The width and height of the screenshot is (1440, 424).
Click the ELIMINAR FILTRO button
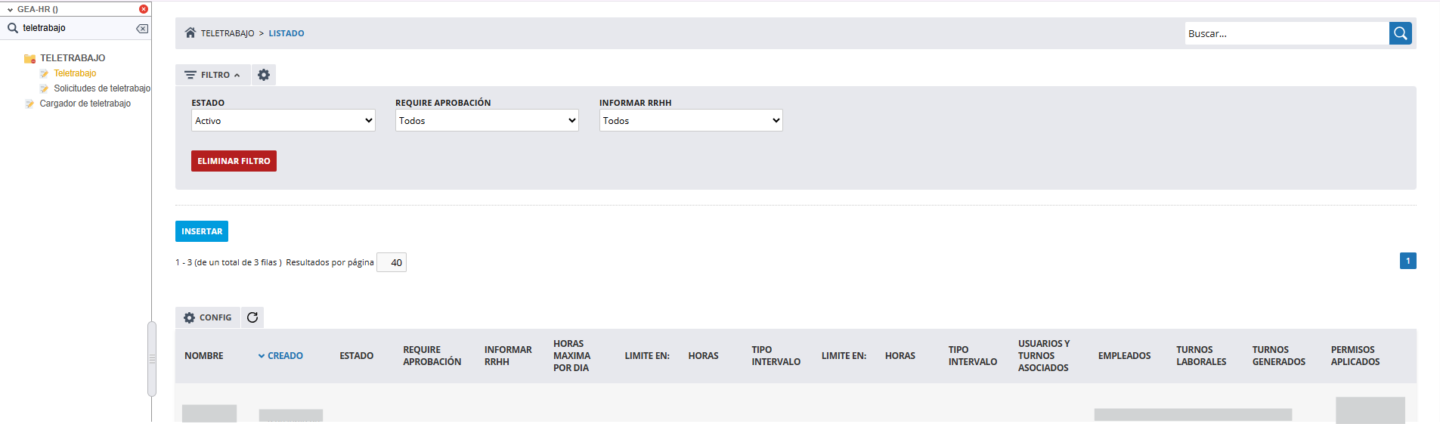click(x=233, y=161)
